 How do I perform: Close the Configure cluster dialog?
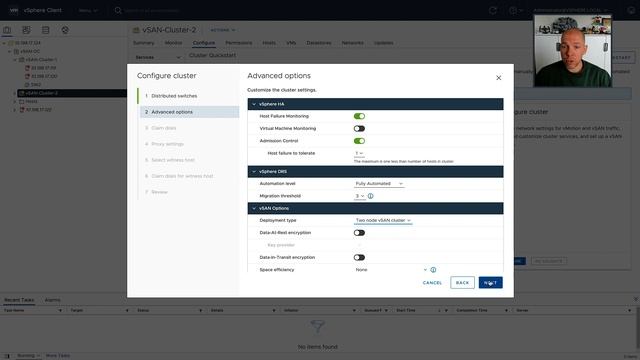(498, 78)
